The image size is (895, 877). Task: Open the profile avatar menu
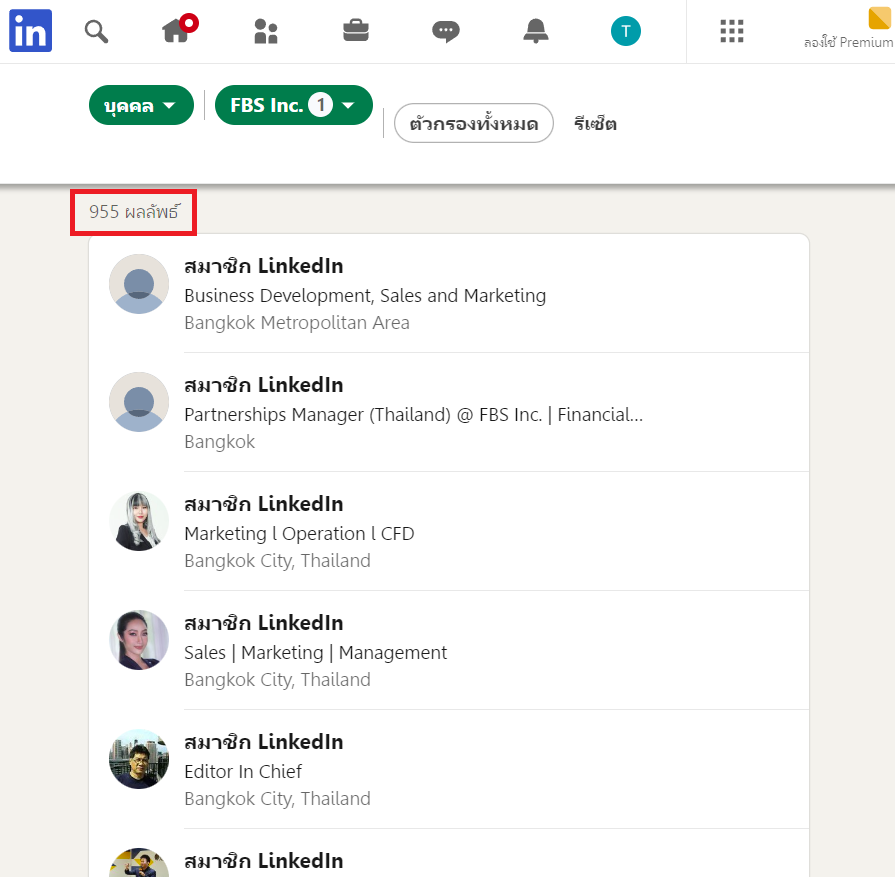tap(626, 31)
